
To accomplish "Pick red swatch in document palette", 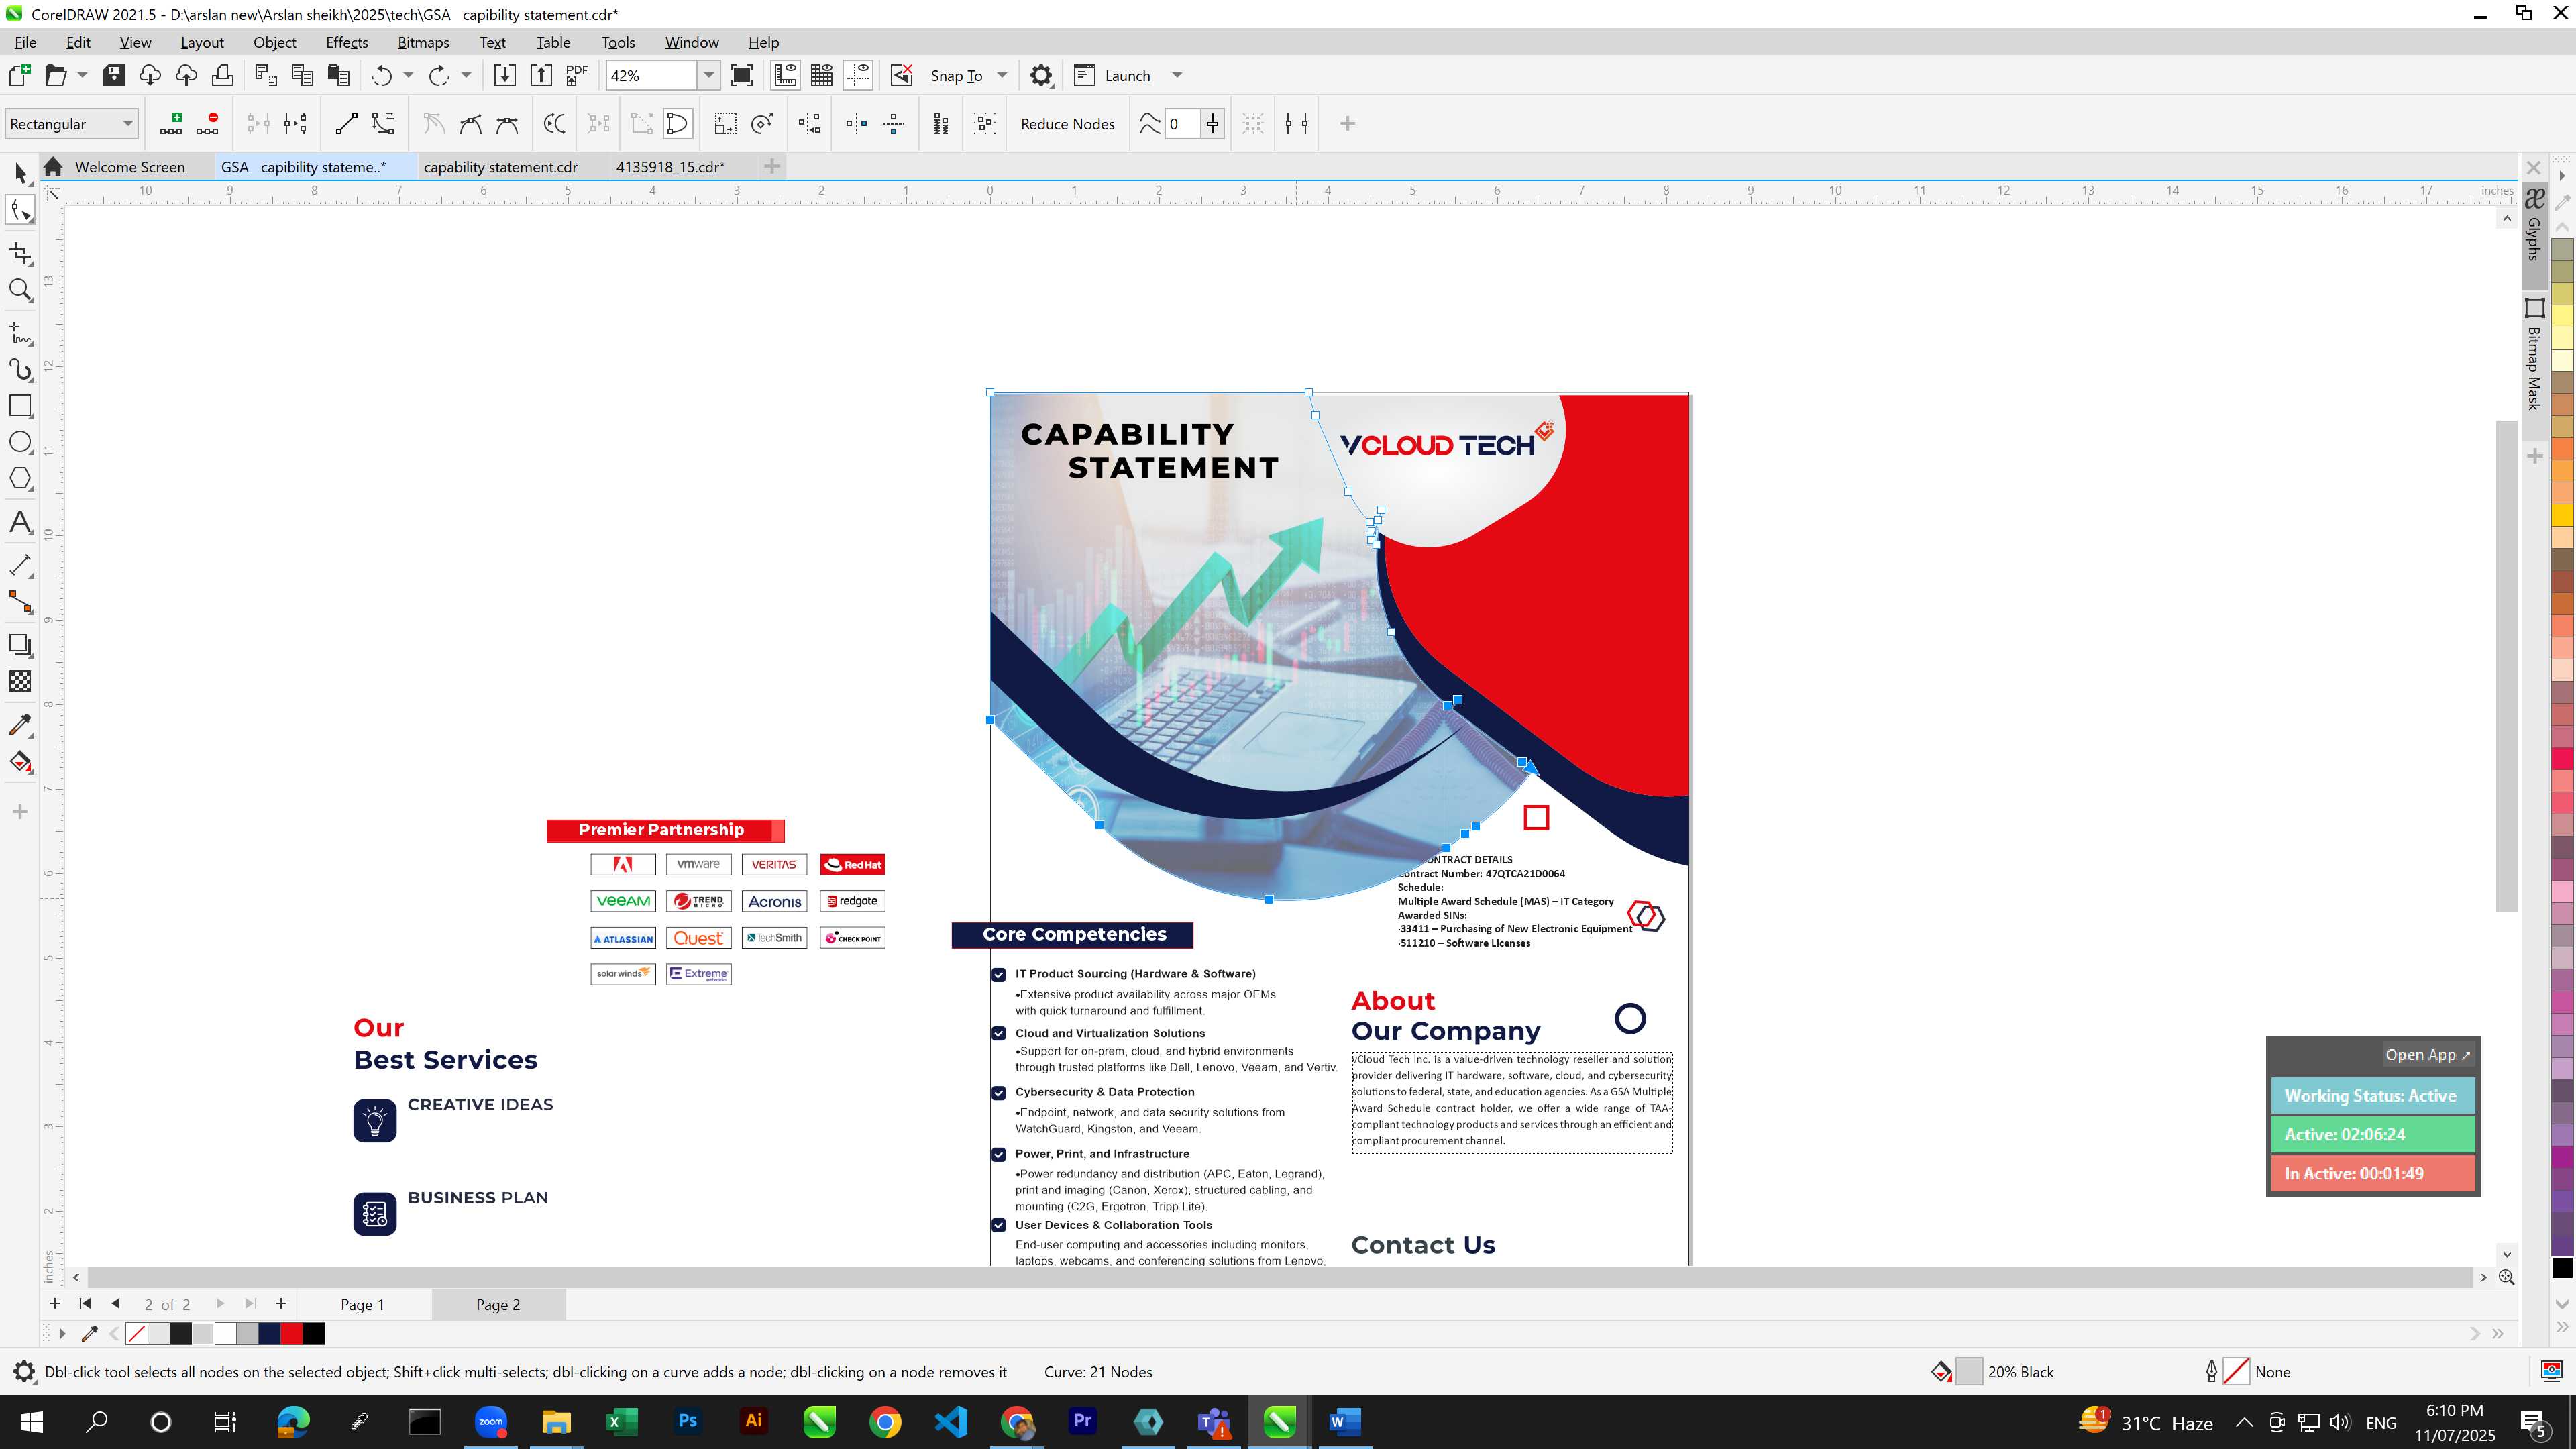I will coord(292,1334).
